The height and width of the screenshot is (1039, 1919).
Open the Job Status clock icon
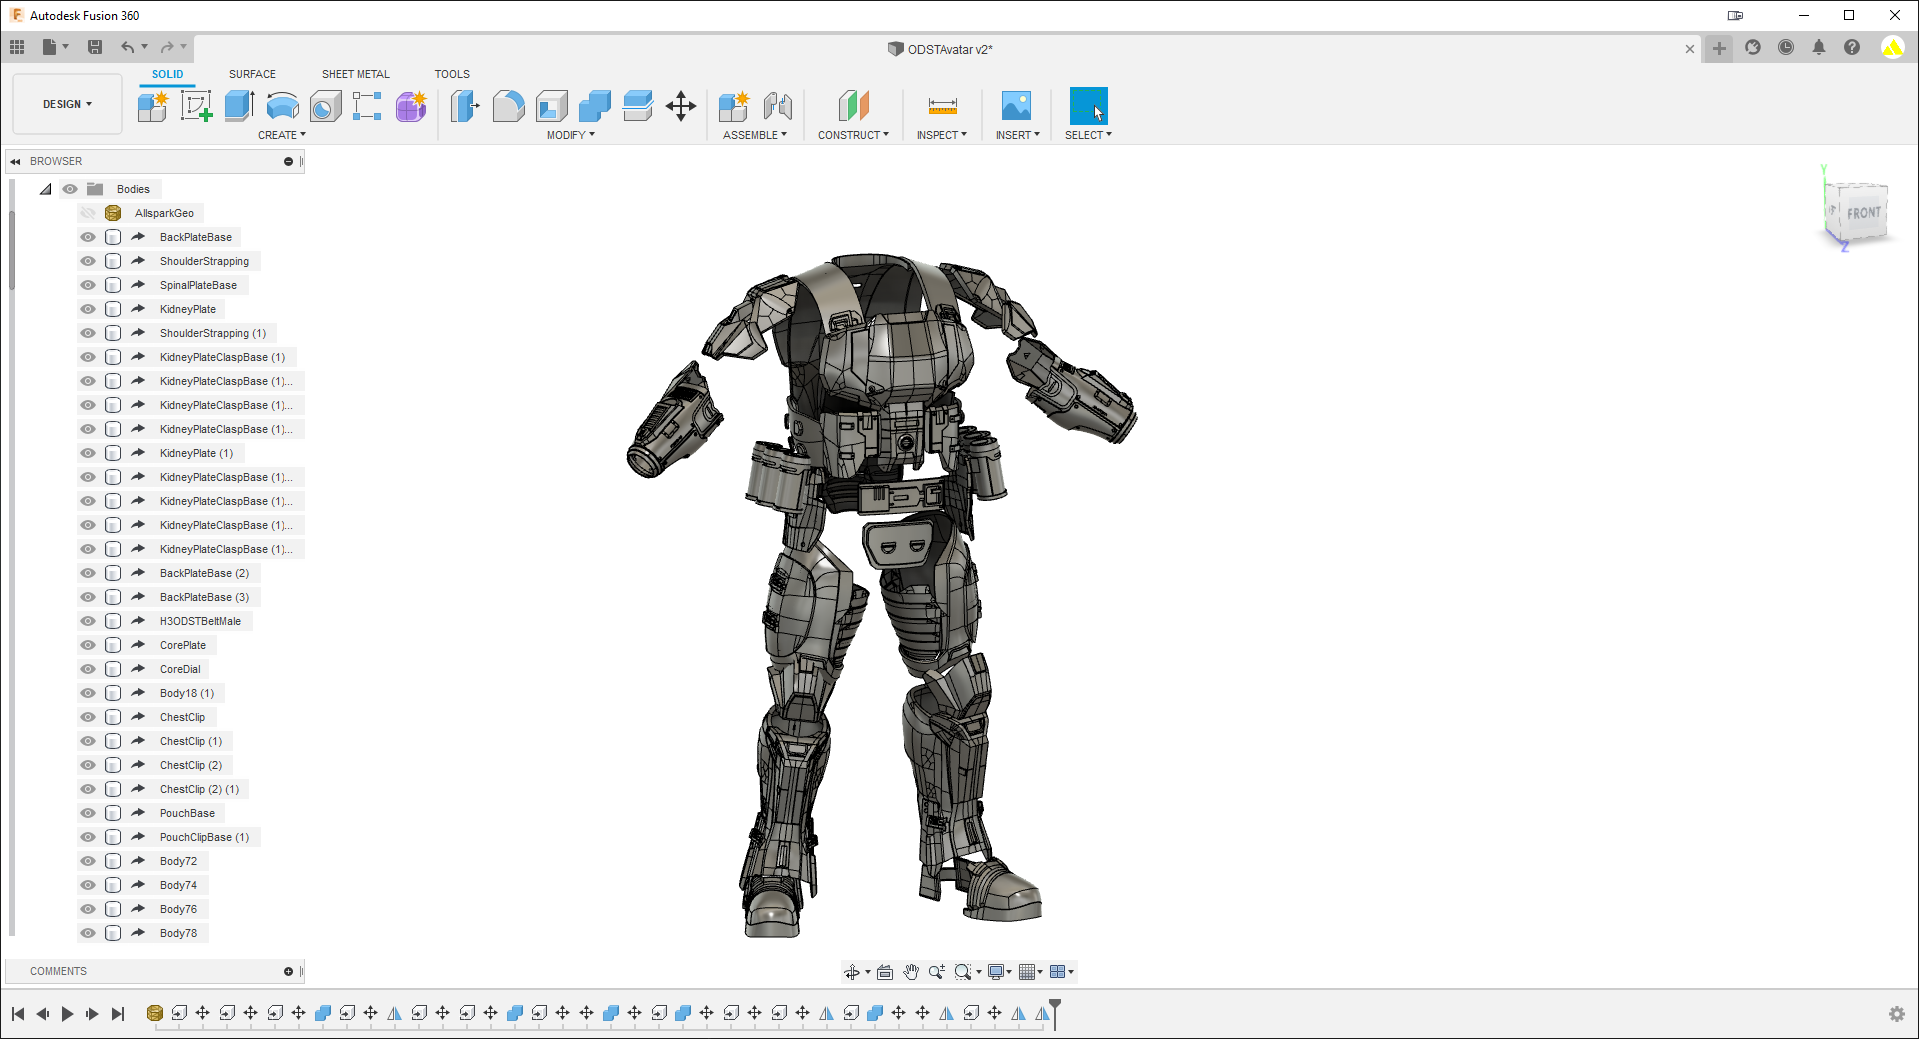coord(1786,47)
